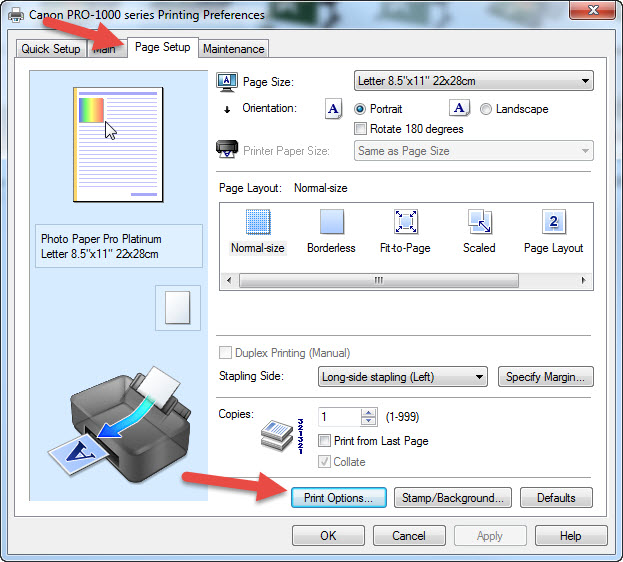Close the Printing Preferences window
623x562 pixels.
tap(592, 10)
